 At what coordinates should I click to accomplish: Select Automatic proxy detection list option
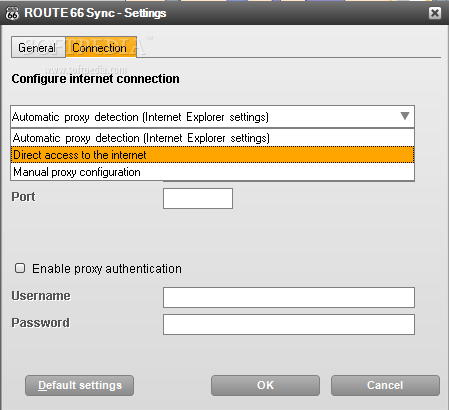(x=212, y=138)
